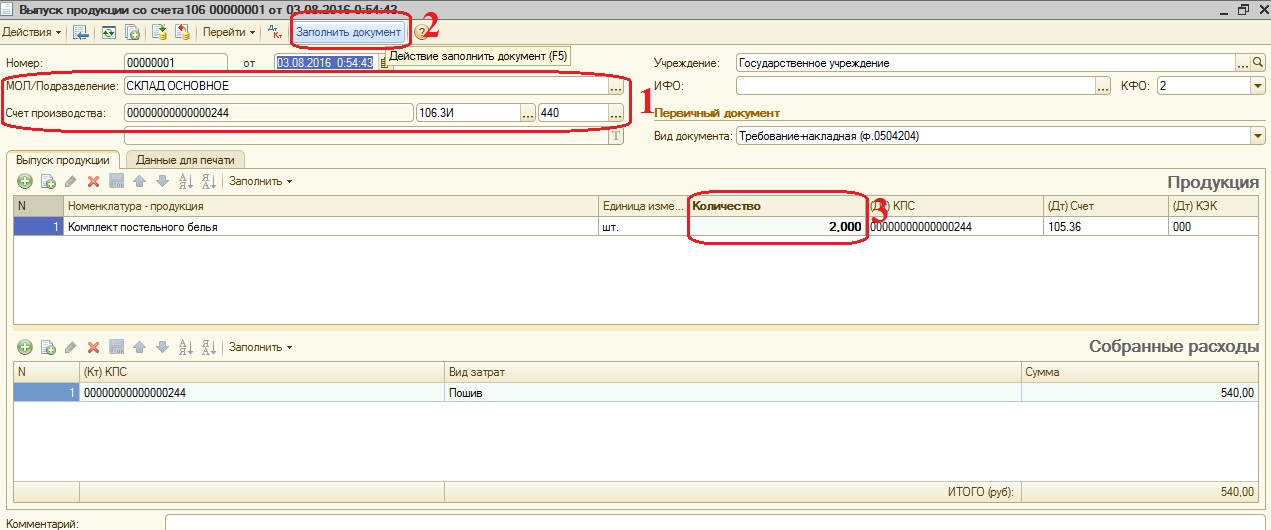Expand the КФО dropdown

(1258, 87)
